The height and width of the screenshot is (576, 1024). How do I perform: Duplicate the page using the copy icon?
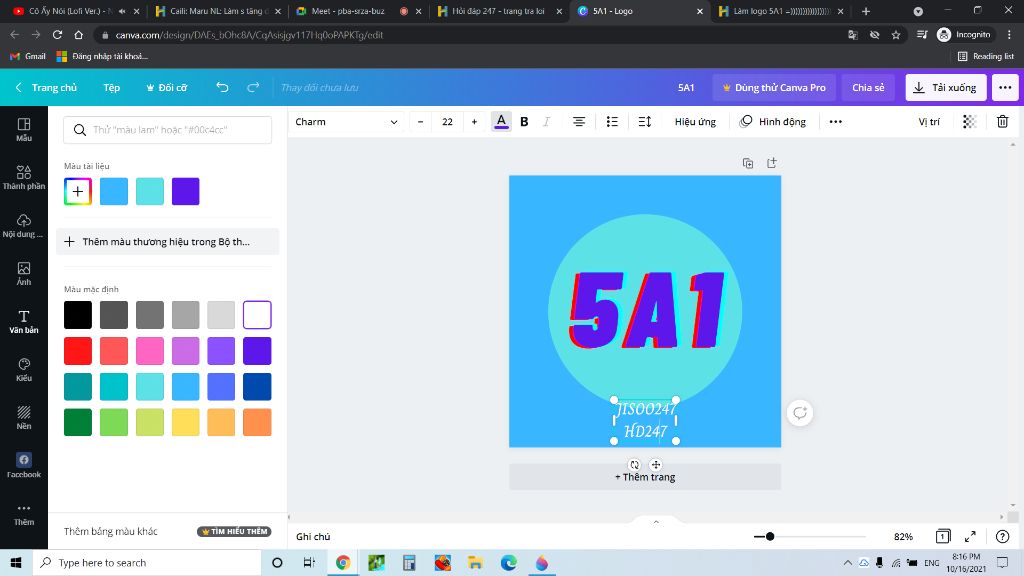click(748, 163)
